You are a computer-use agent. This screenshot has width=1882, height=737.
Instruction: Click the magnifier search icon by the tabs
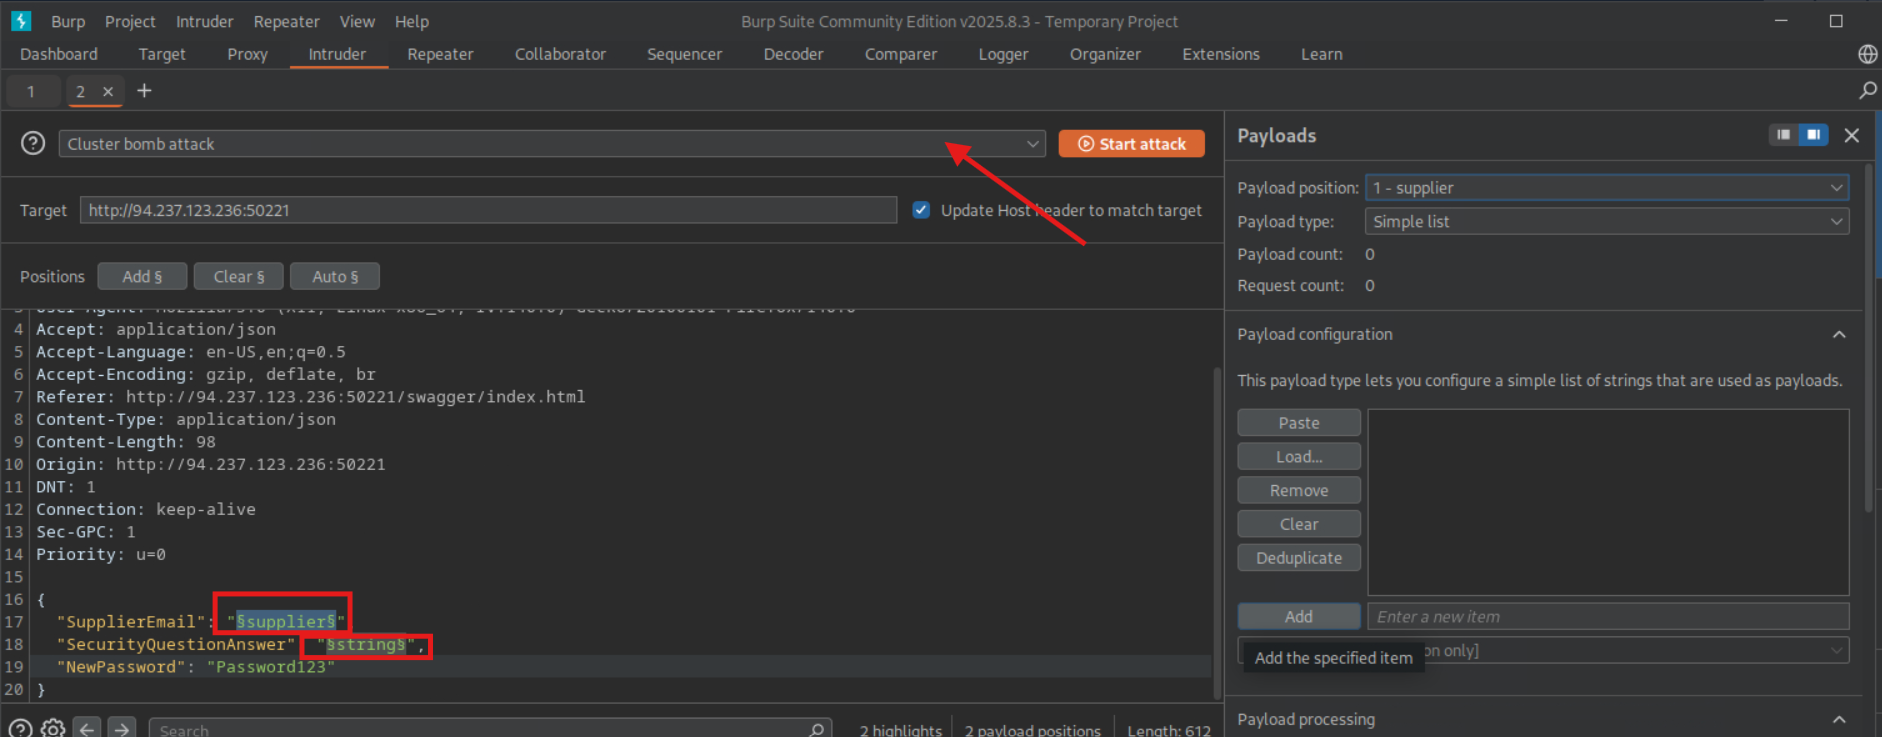pos(1867,91)
